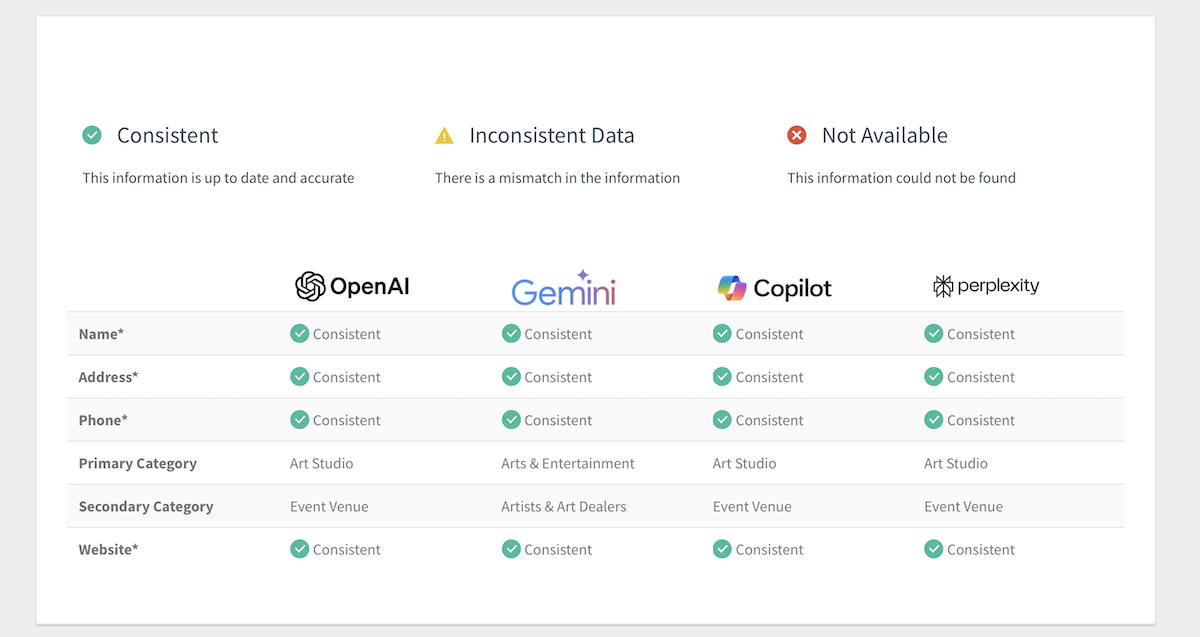The height and width of the screenshot is (637, 1200).
Task: Click the Consistent text in Gemini's Website row
Action: 558,550
